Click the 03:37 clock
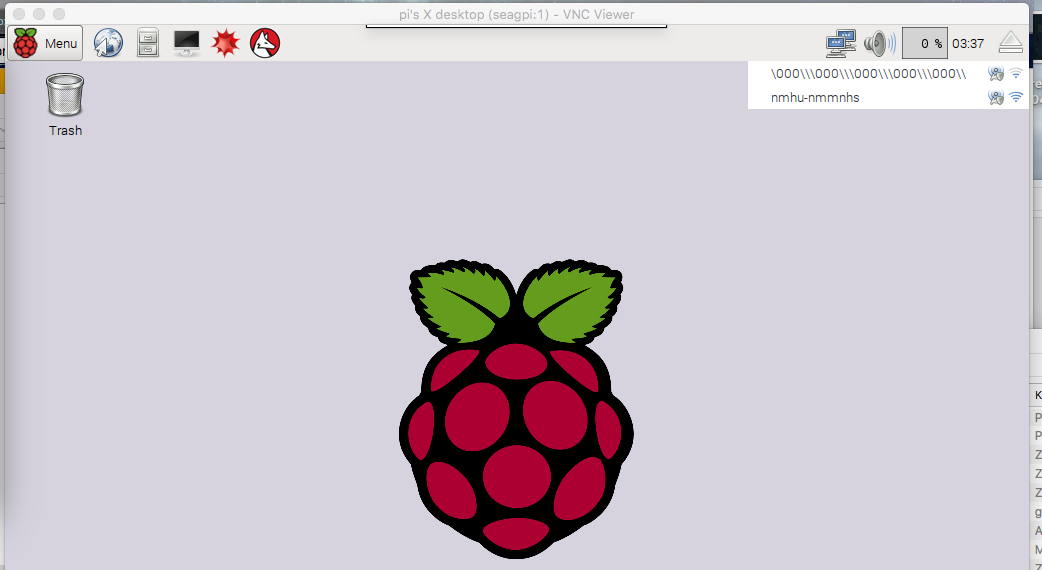 pyautogui.click(x=968, y=43)
